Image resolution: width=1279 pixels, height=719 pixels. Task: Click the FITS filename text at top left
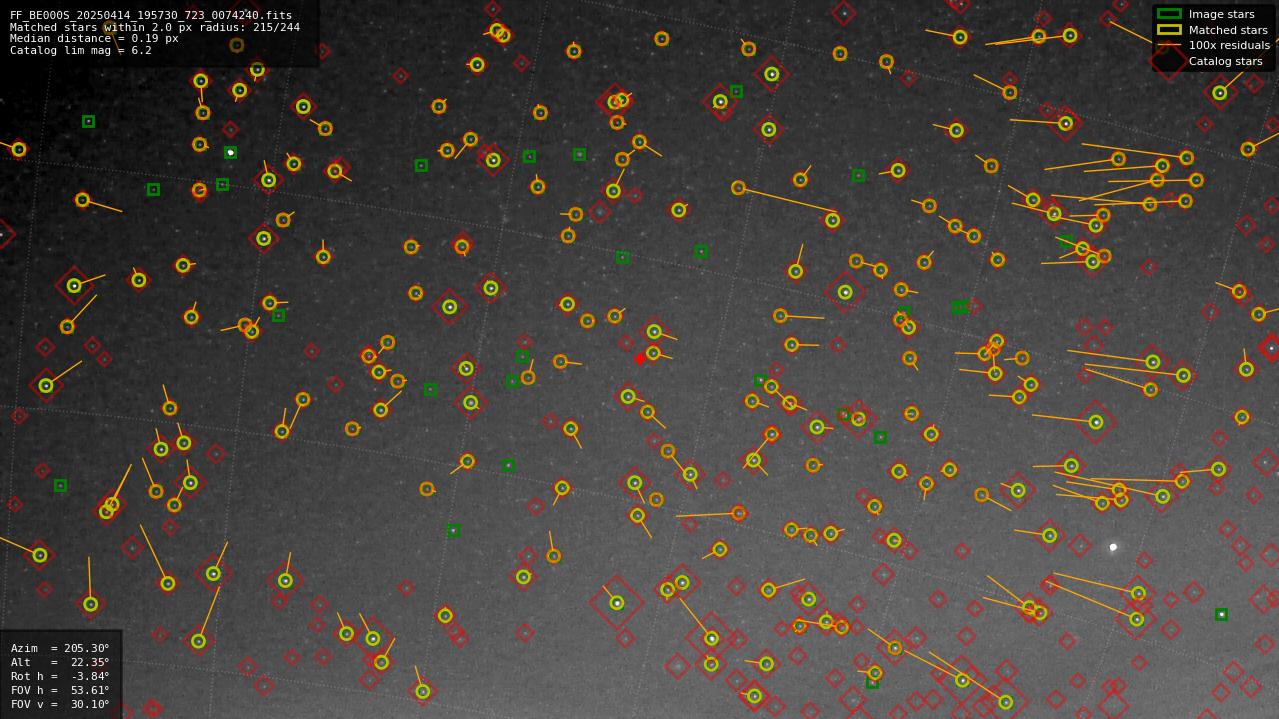pos(151,16)
